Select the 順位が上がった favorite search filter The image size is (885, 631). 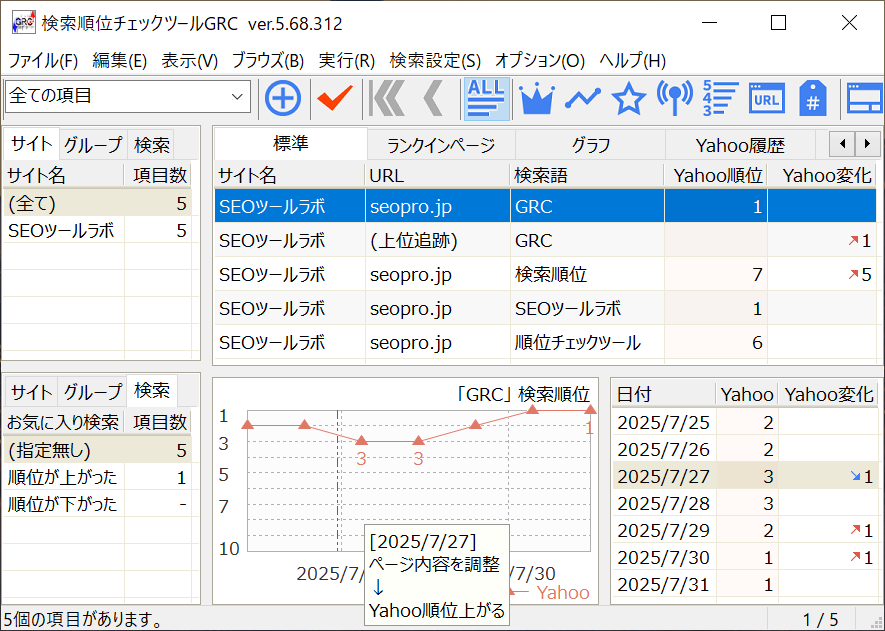click(62, 477)
